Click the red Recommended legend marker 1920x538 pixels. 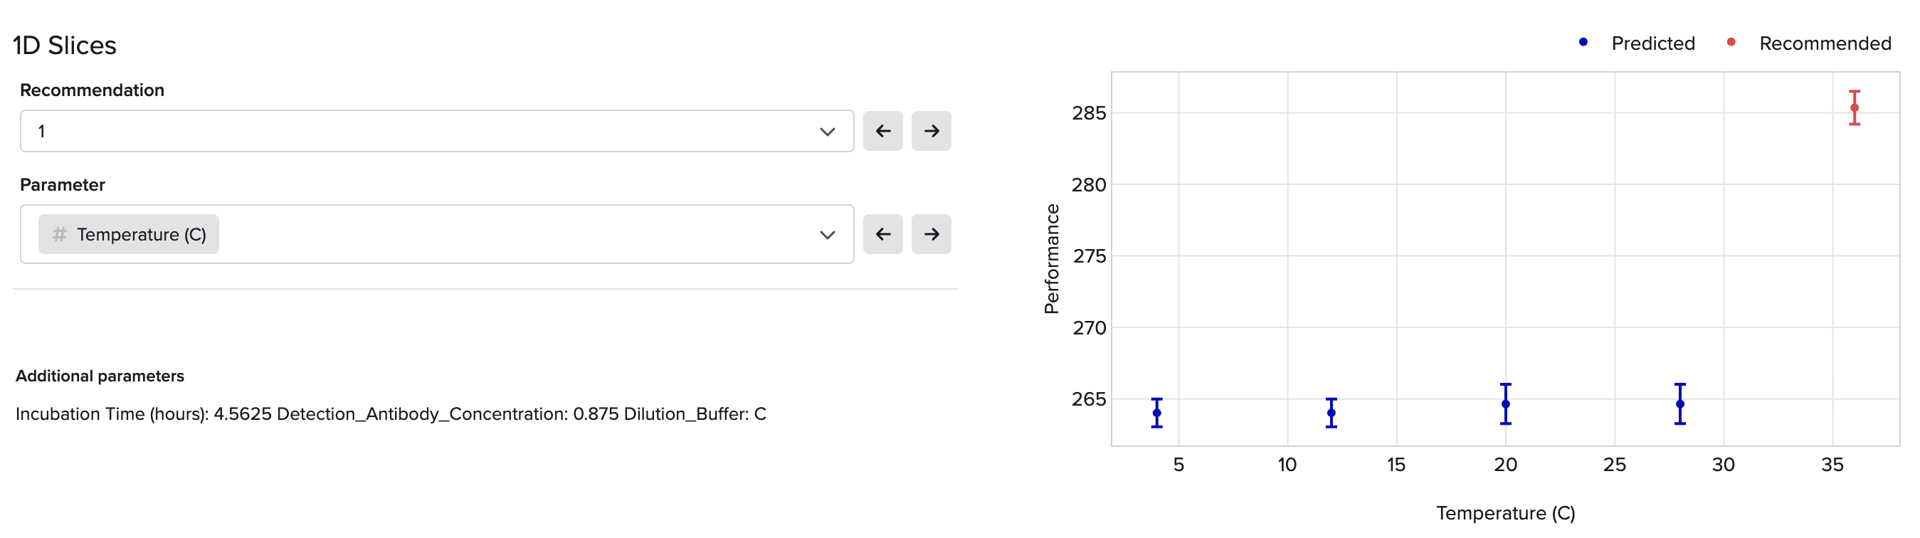tap(1731, 42)
